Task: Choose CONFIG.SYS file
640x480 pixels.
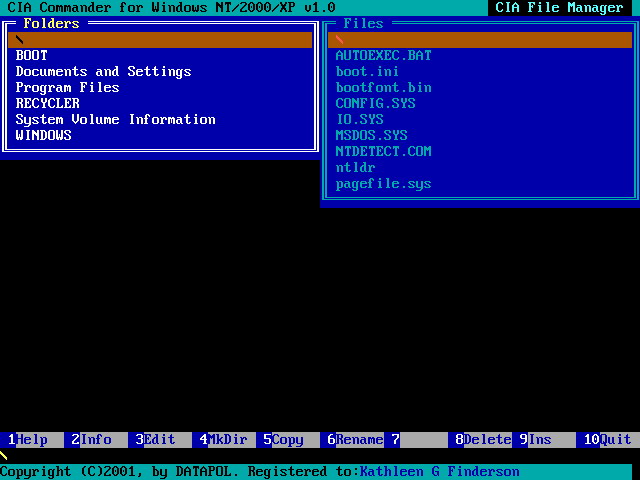Action: coord(376,103)
